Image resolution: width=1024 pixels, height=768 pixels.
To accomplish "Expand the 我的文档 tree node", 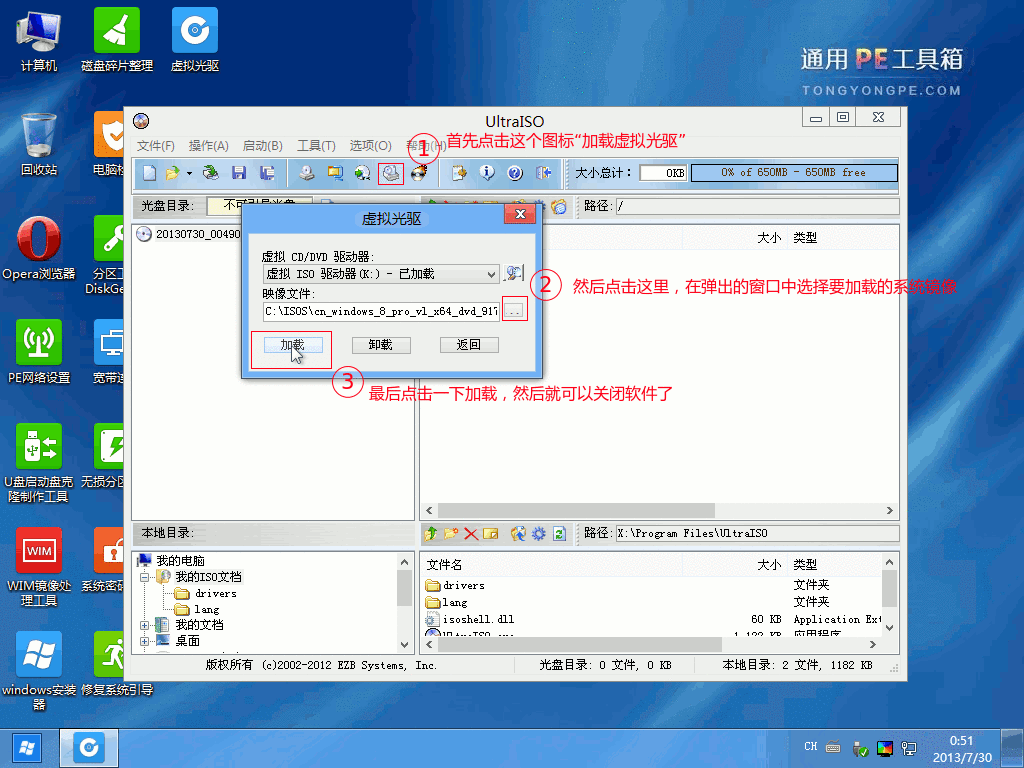I will [x=144, y=625].
